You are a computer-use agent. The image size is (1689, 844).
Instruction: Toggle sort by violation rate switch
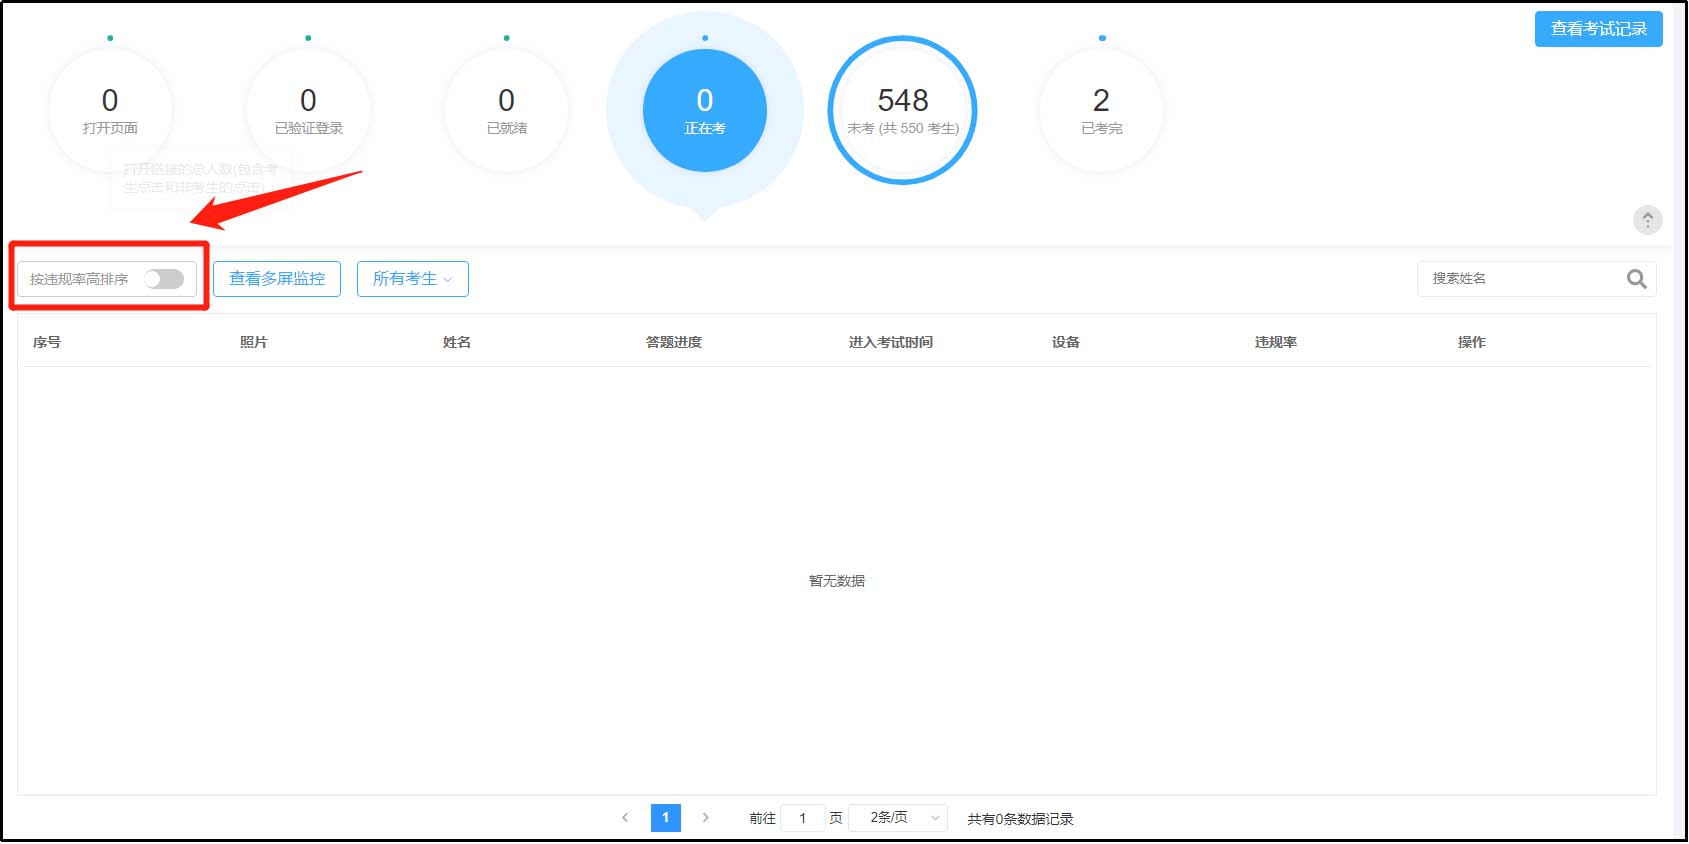(164, 279)
